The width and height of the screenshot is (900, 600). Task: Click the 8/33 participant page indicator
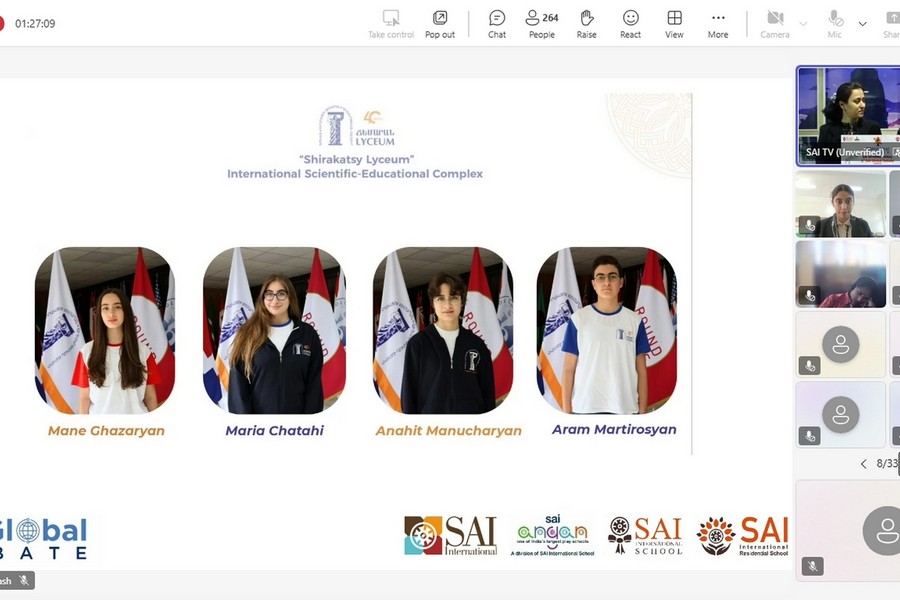(887, 464)
